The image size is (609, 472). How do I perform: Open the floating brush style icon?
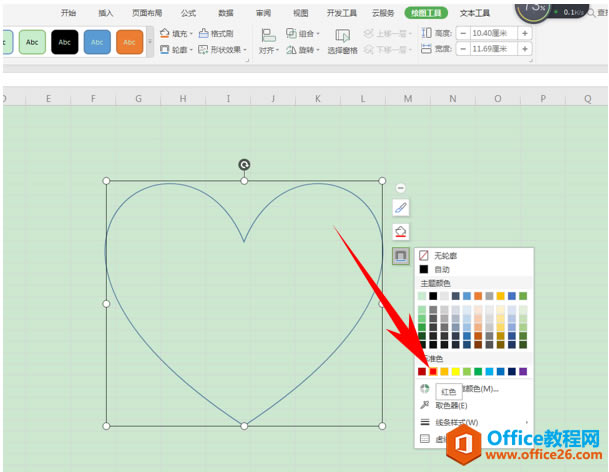pos(400,208)
